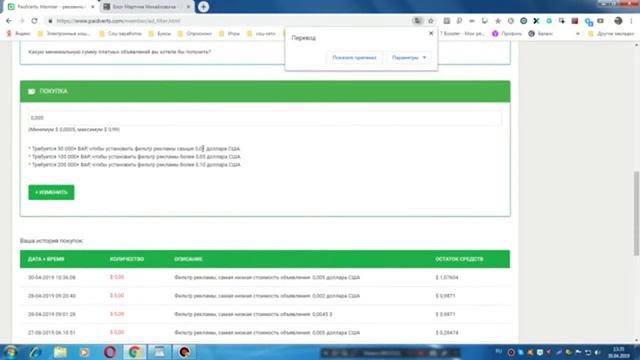Go back using the browser back arrow
This screenshot has width=640, height=360.
9,21
